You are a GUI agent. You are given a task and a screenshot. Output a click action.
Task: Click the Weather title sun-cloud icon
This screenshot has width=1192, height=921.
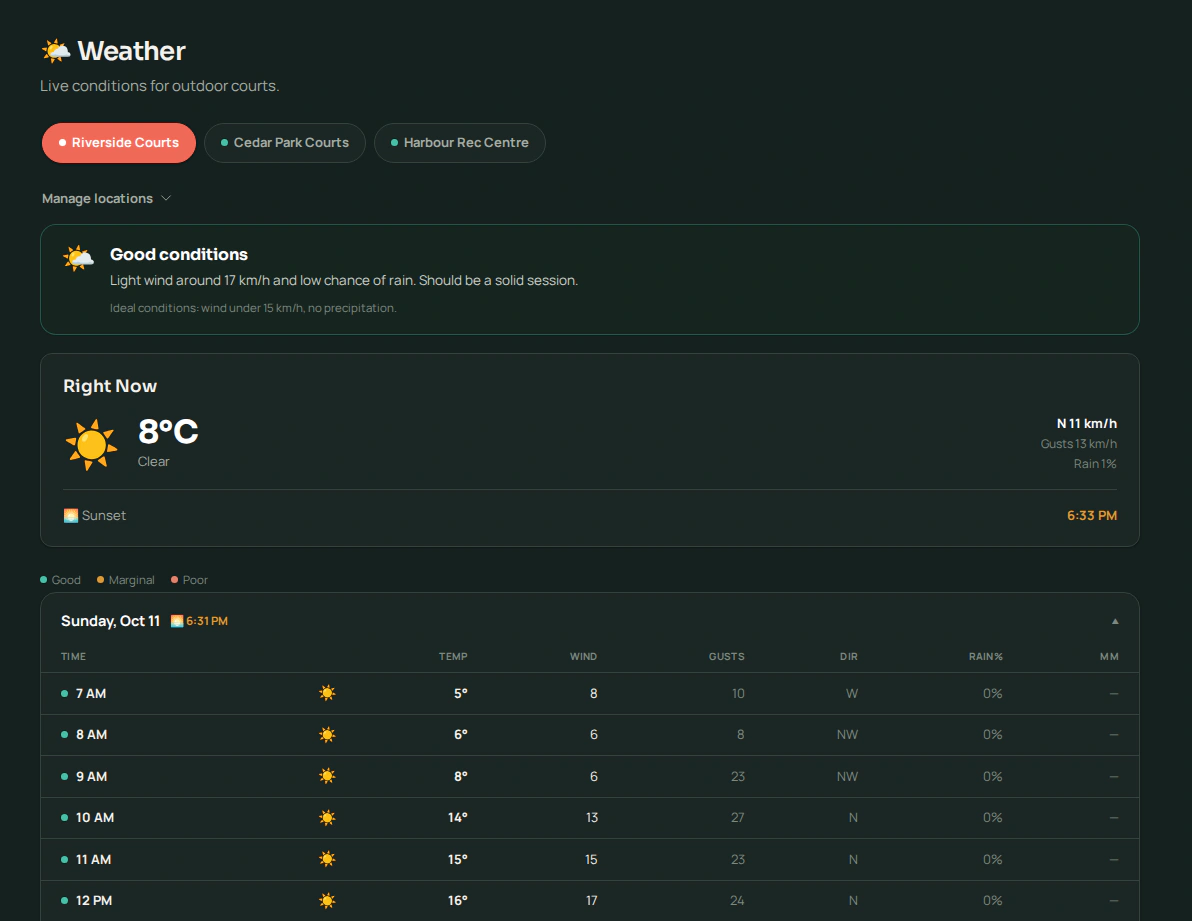(x=55, y=51)
